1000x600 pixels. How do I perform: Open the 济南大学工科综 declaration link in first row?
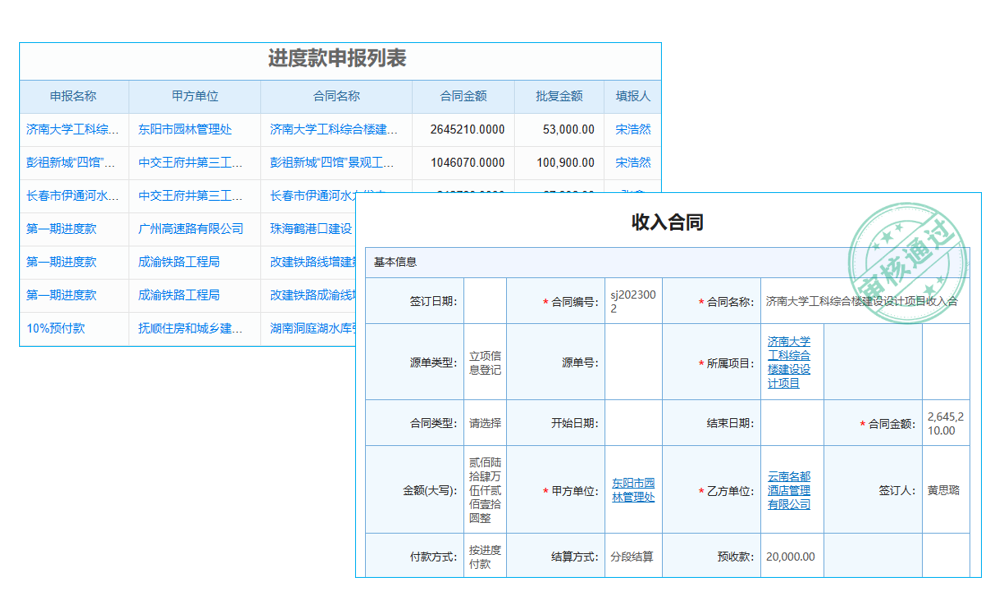(x=67, y=128)
